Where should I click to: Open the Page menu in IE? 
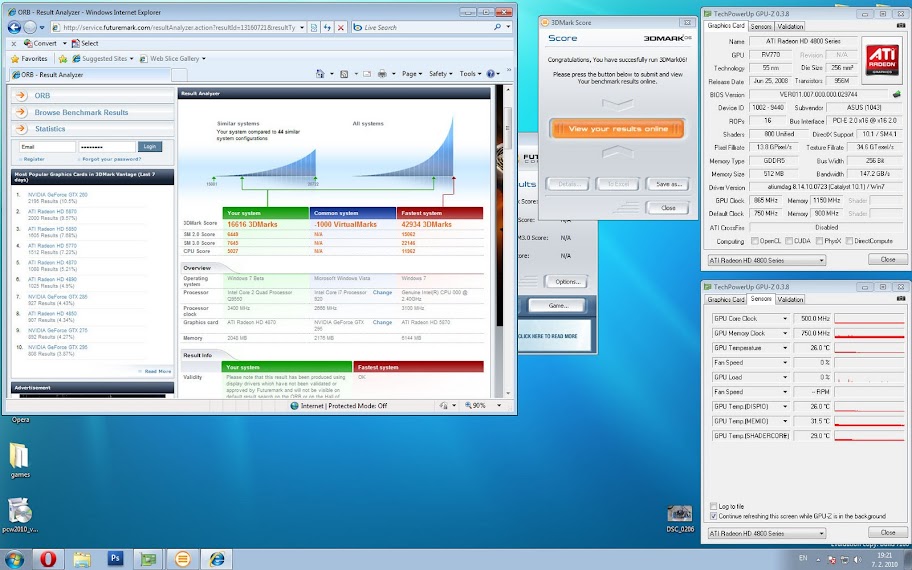(412, 74)
